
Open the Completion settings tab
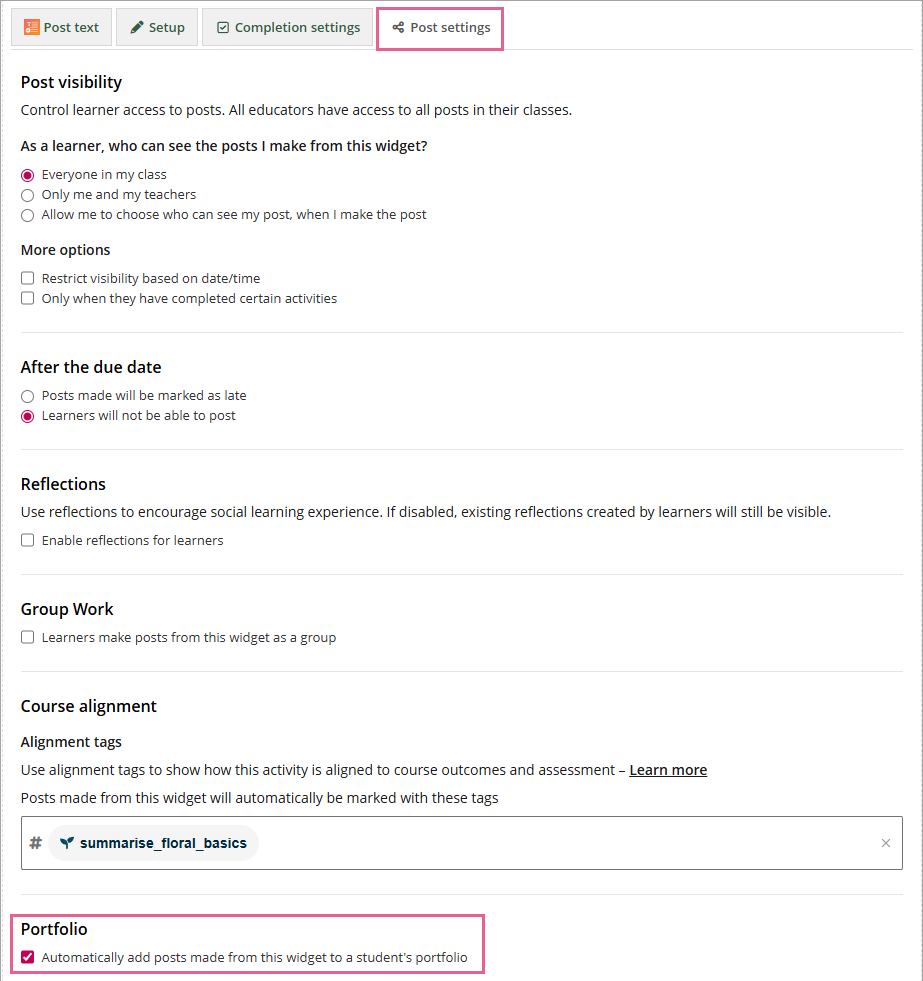pos(287,27)
